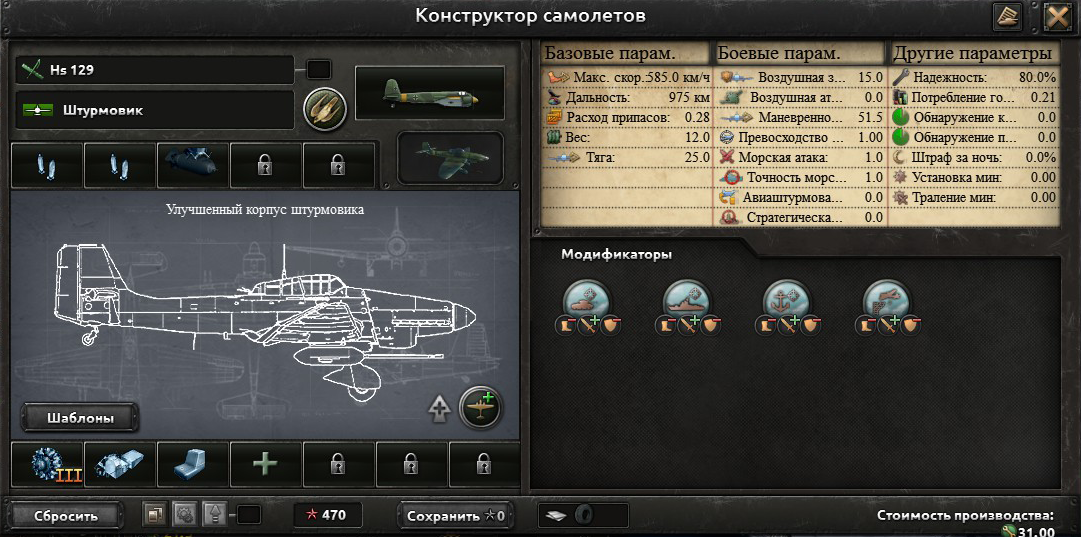The image size is (1081, 537).
Task: Click the auto-upgrade arrow icon
Action: (439, 408)
